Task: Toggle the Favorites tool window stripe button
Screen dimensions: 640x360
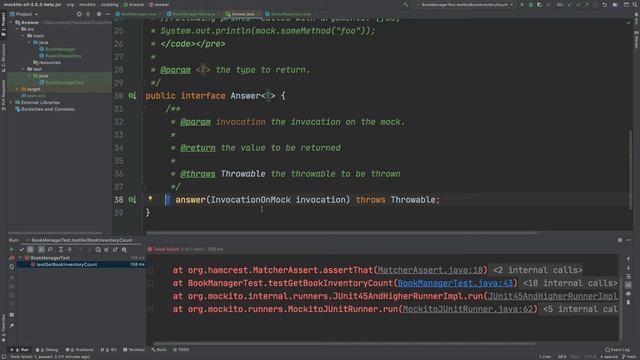Action: coord(3,327)
